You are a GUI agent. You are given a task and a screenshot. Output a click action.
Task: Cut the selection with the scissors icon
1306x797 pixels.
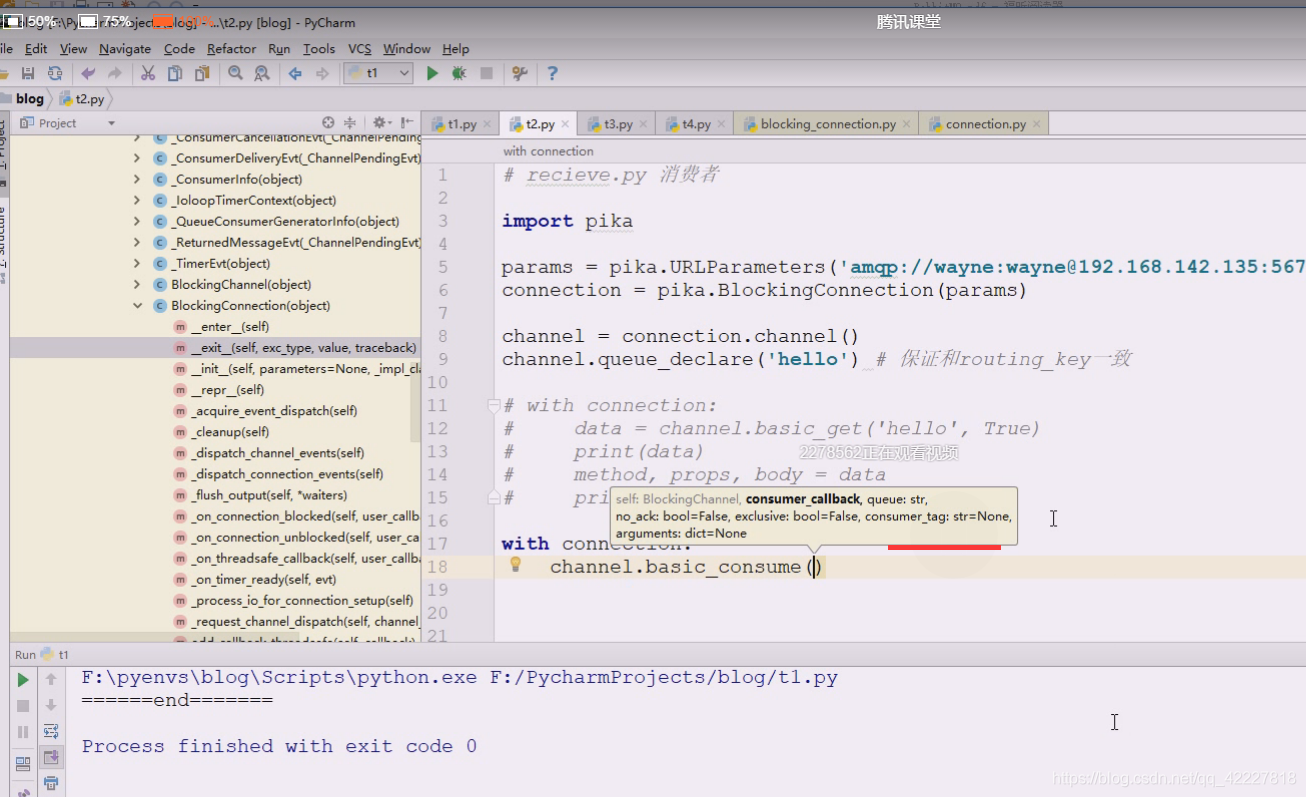pyautogui.click(x=148, y=73)
